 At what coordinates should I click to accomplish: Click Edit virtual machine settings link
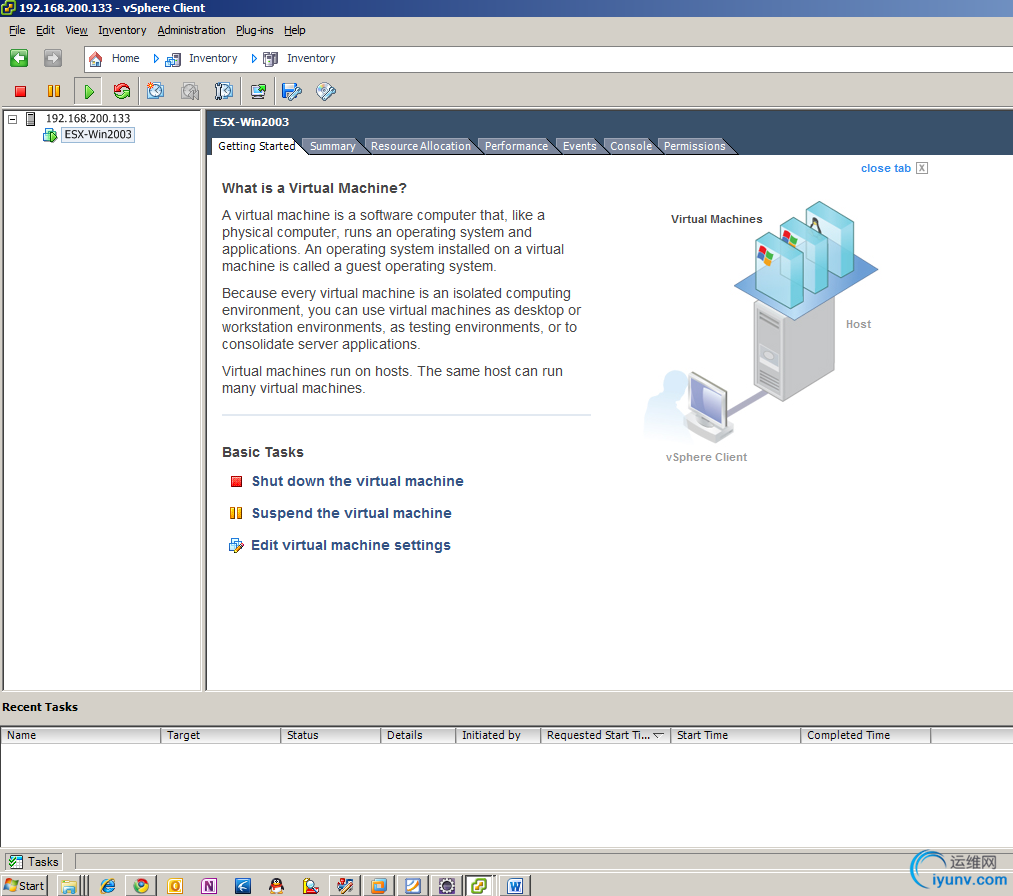pyautogui.click(x=351, y=545)
